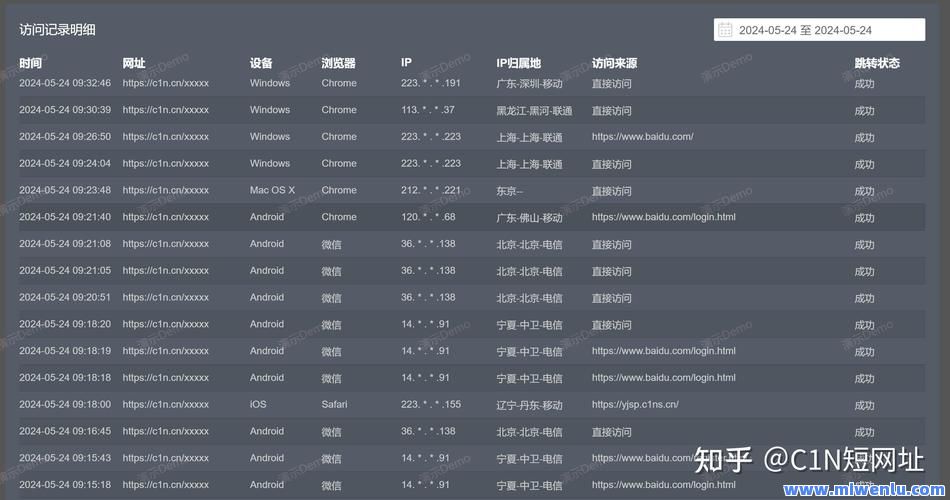
Task: Click the 跳转状态 column header
Action: [877, 63]
